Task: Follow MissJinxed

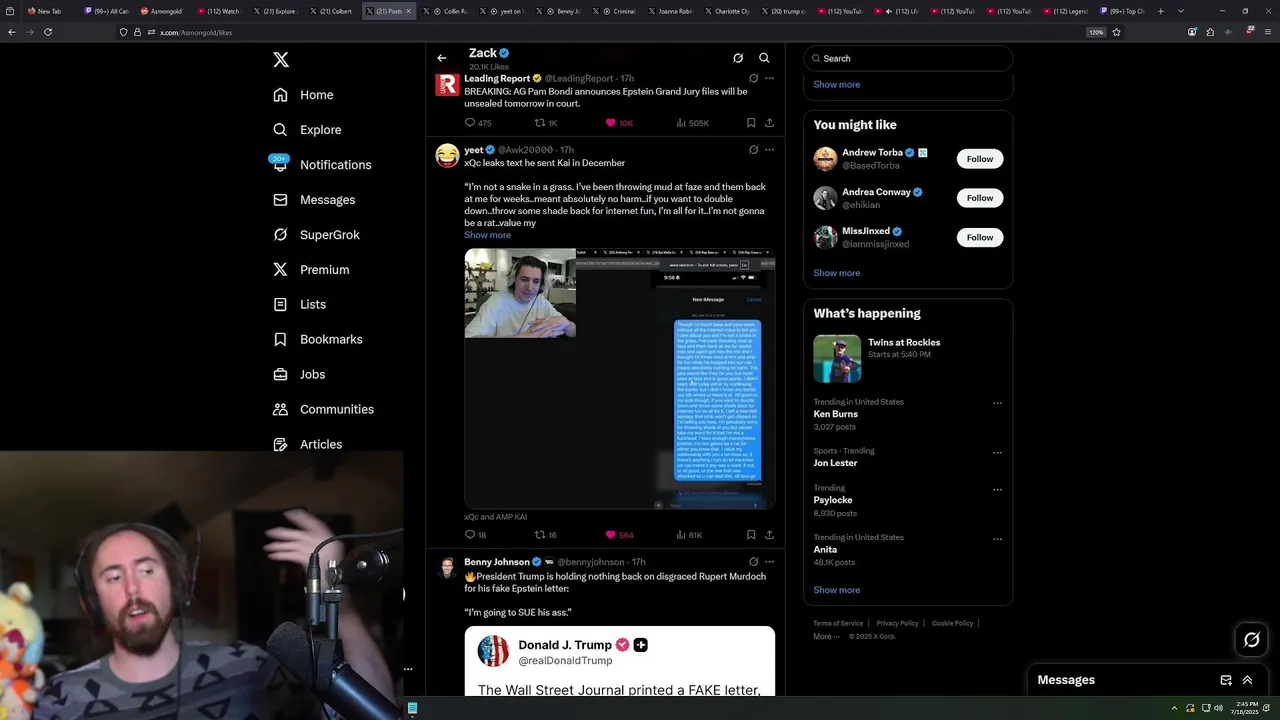Action: [979, 237]
